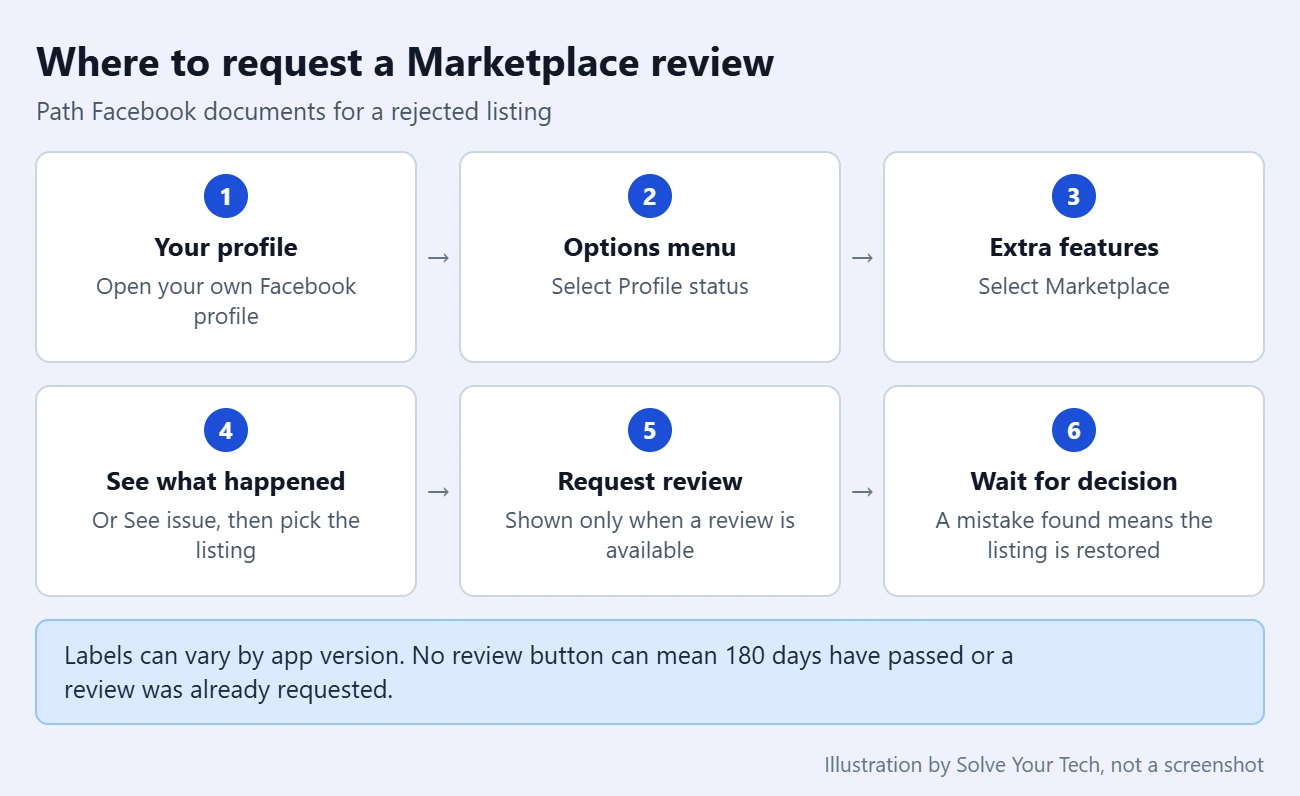Select the "Options menu" heading
The width and height of the screenshot is (1300, 796).
click(x=650, y=247)
